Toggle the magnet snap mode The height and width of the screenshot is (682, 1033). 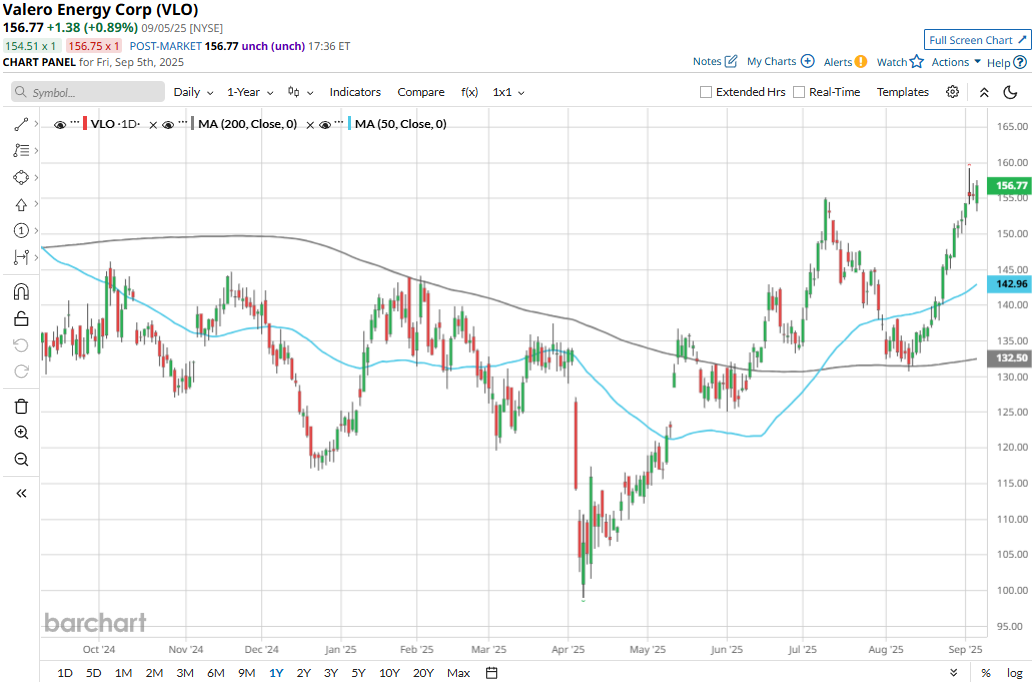21,292
